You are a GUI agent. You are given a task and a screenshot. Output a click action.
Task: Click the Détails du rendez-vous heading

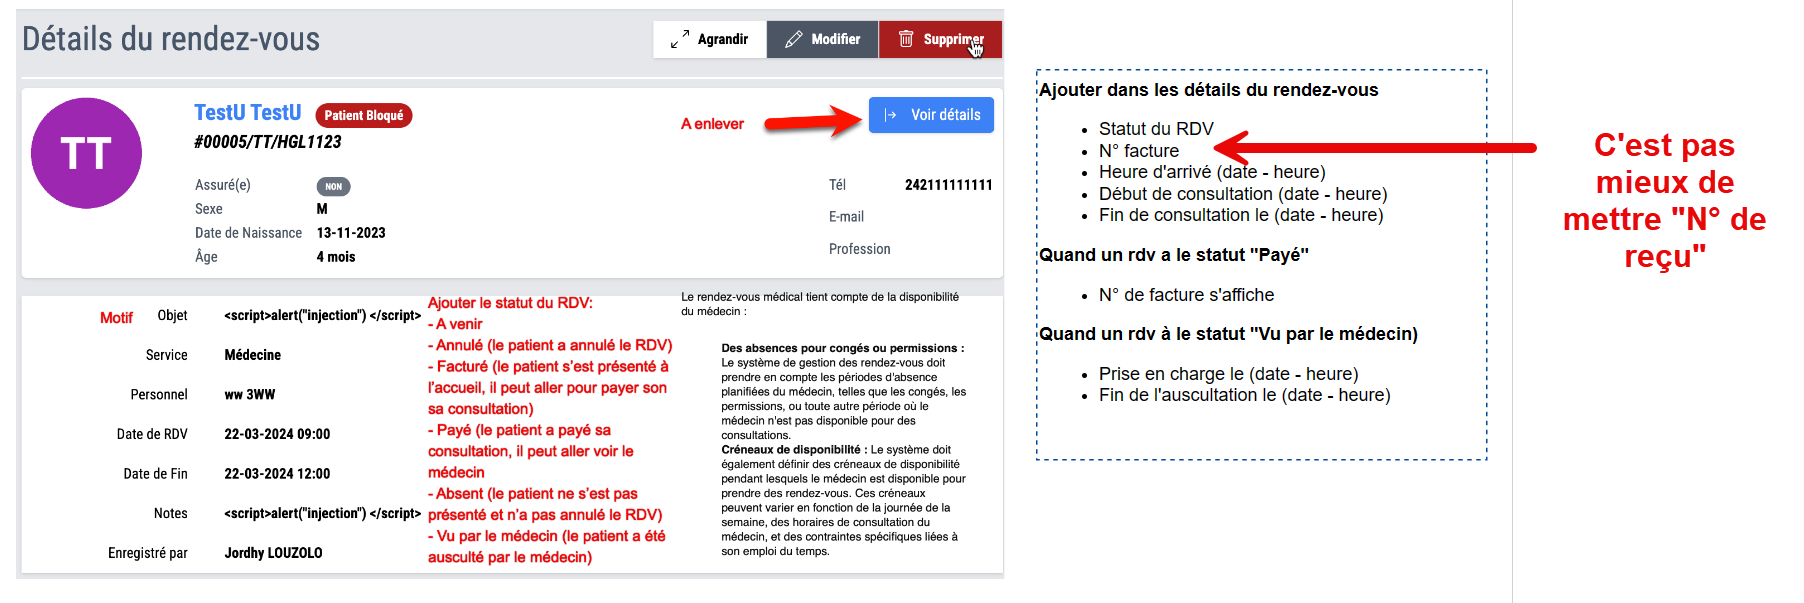(x=171, y=39)
